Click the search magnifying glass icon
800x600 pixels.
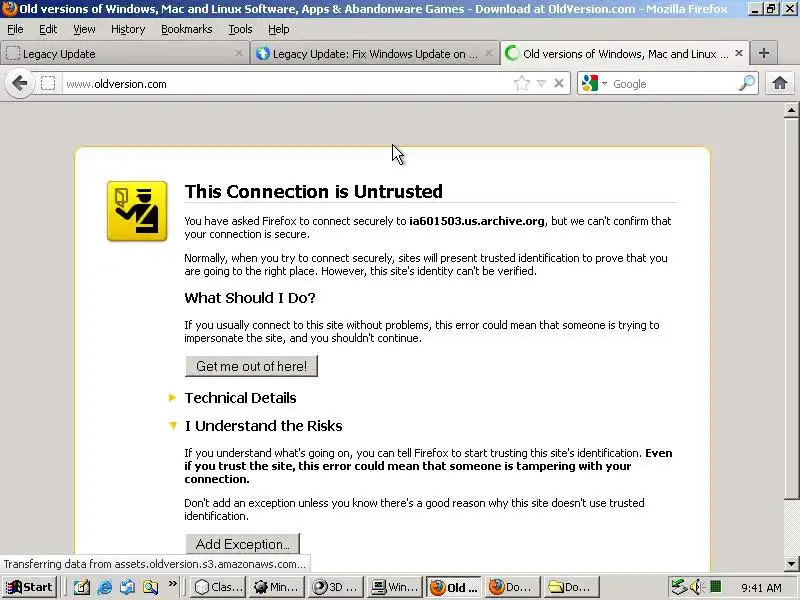tap(747, 83)
